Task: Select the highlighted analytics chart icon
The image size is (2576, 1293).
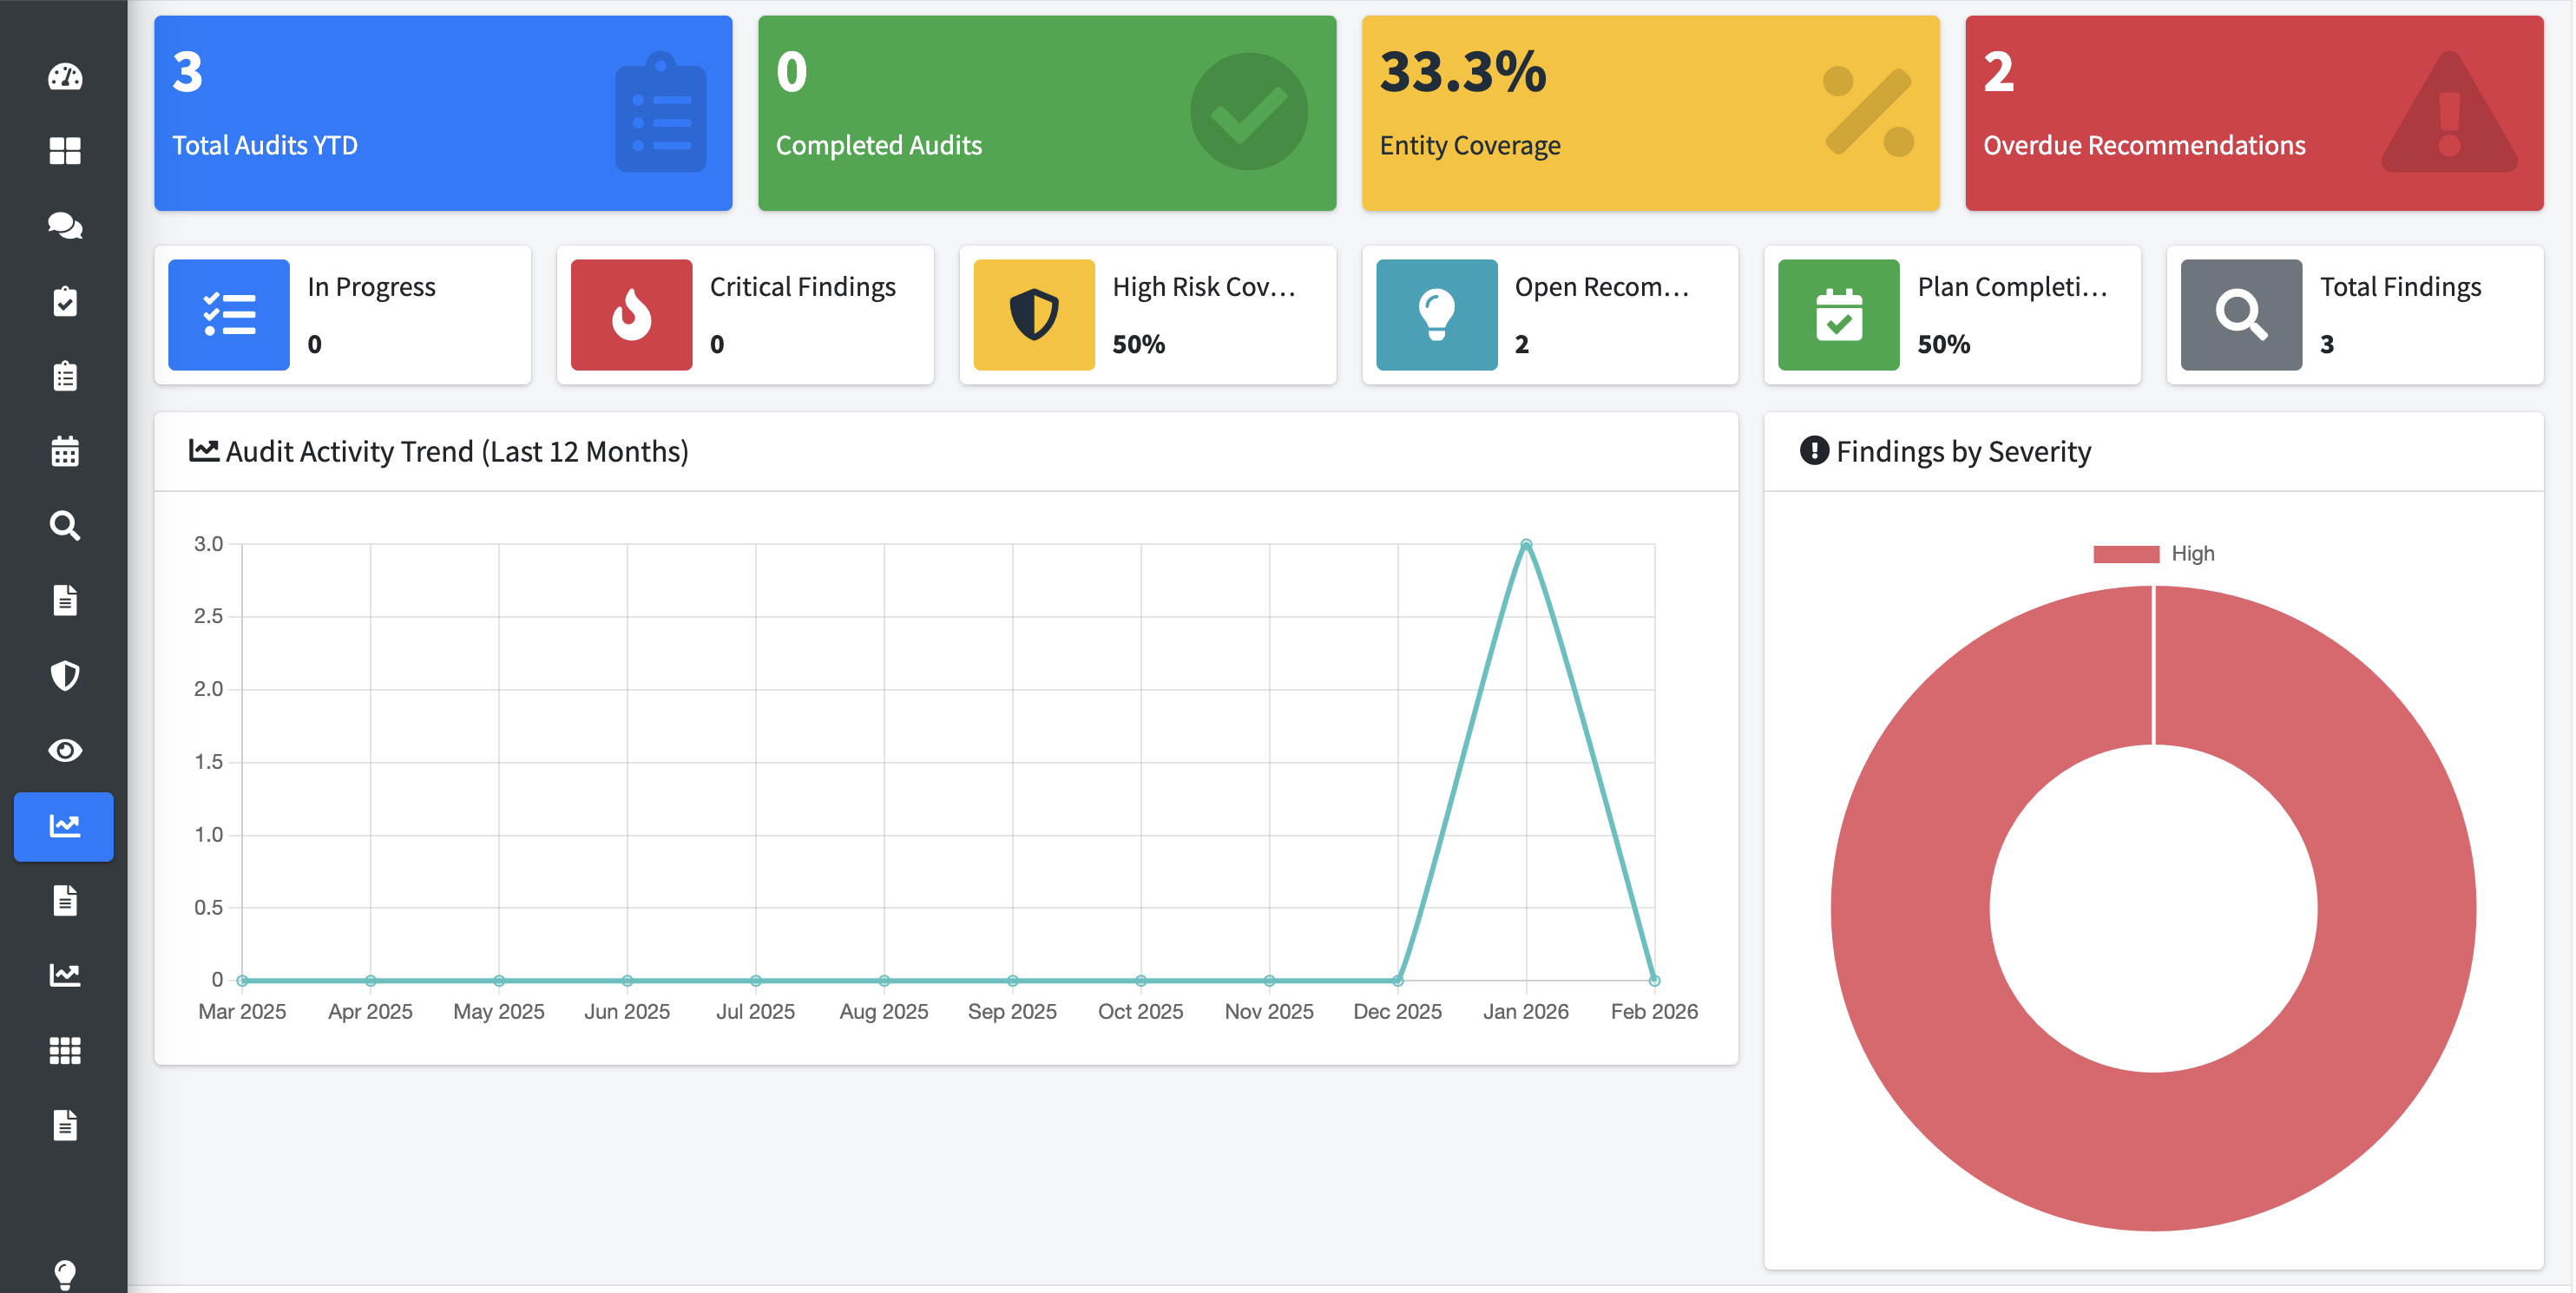Action: pos(64,826)
